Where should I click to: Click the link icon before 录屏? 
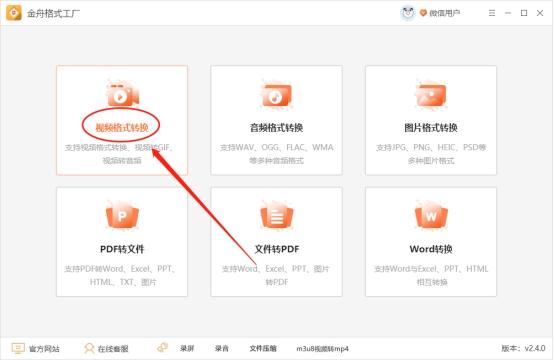pyautogui.click(x=163, y=348)
